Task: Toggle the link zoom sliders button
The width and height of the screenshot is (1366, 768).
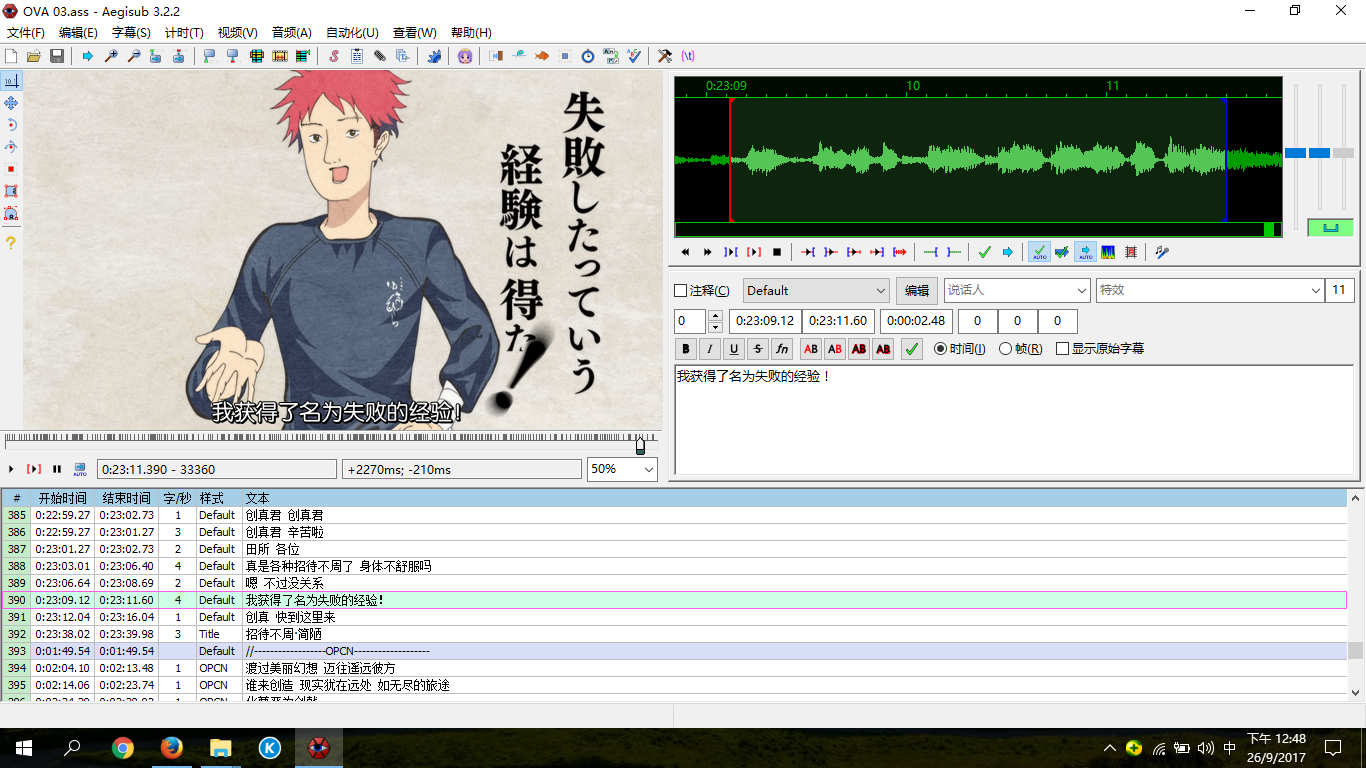Action: pyautogui.click(x=1330, y=228)
